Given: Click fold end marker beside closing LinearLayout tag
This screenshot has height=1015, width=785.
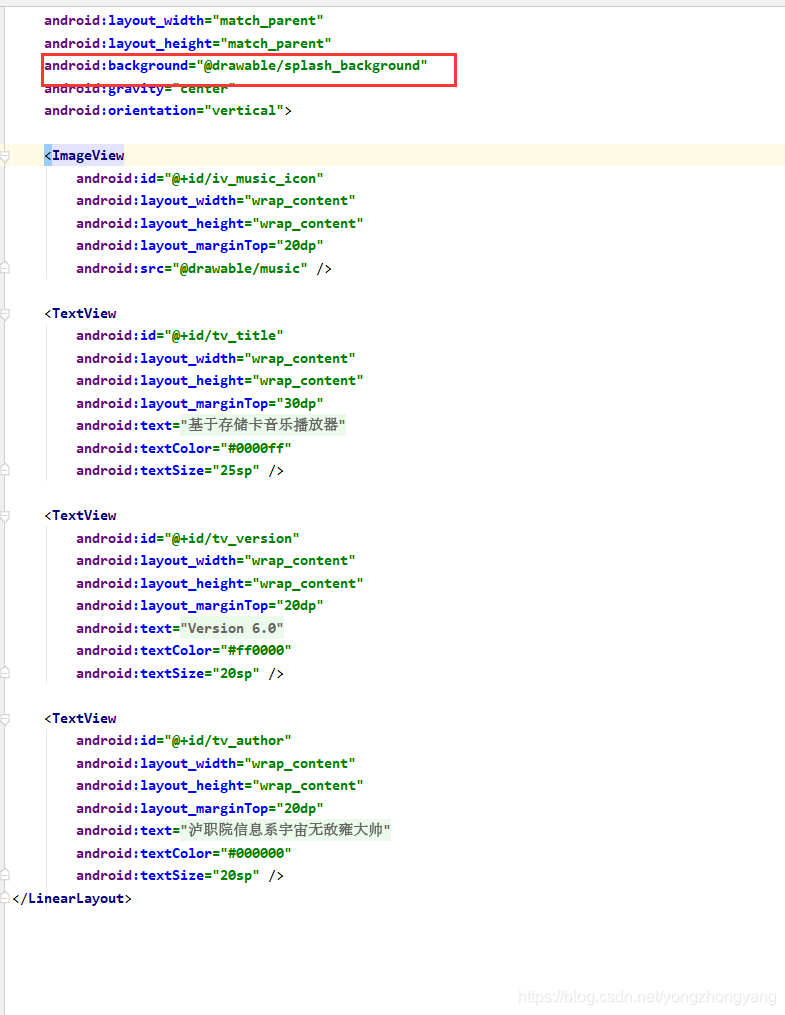Looking at the screenshot, I should (5, 898).
